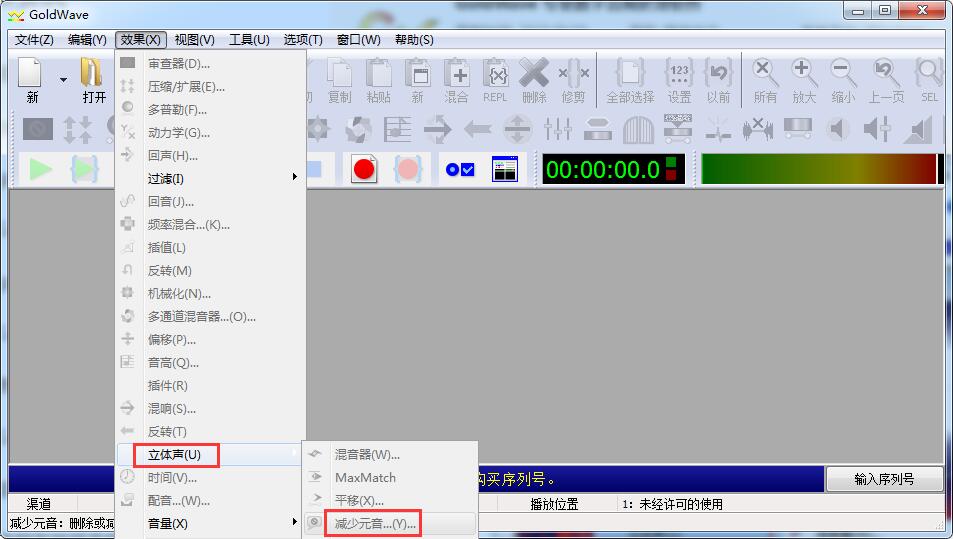
Task: Click the green 00:00:00.0 time display
Action: click(x=602, y=169)
